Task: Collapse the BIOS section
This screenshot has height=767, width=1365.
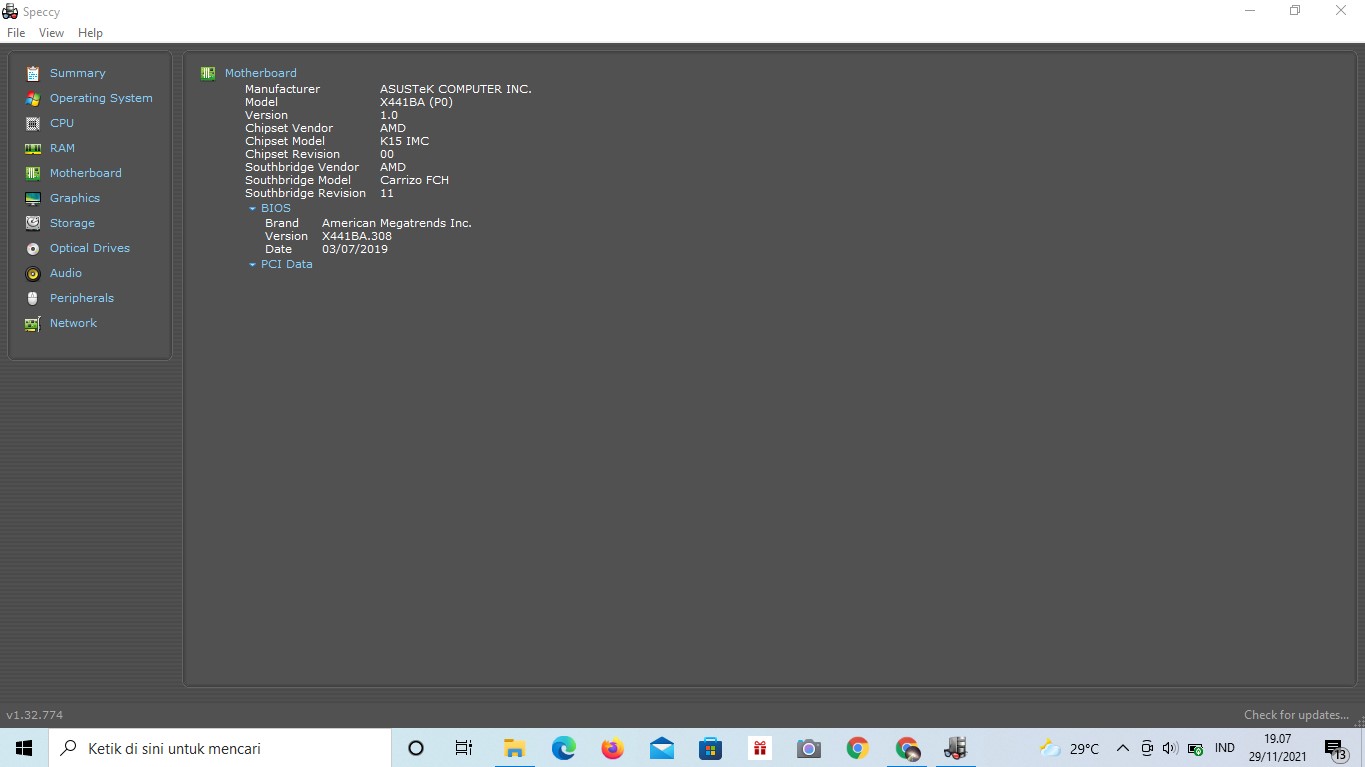Action: coord(253,209)
